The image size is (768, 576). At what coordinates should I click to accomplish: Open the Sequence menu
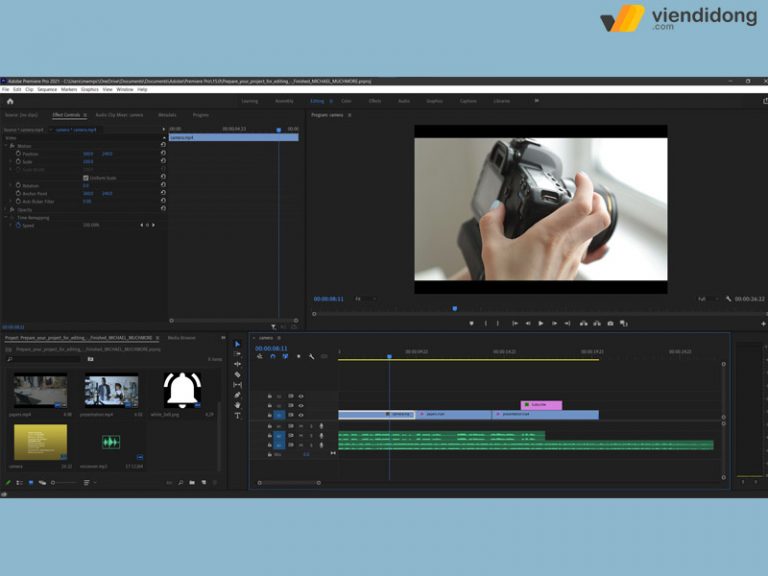click(47, 90)
